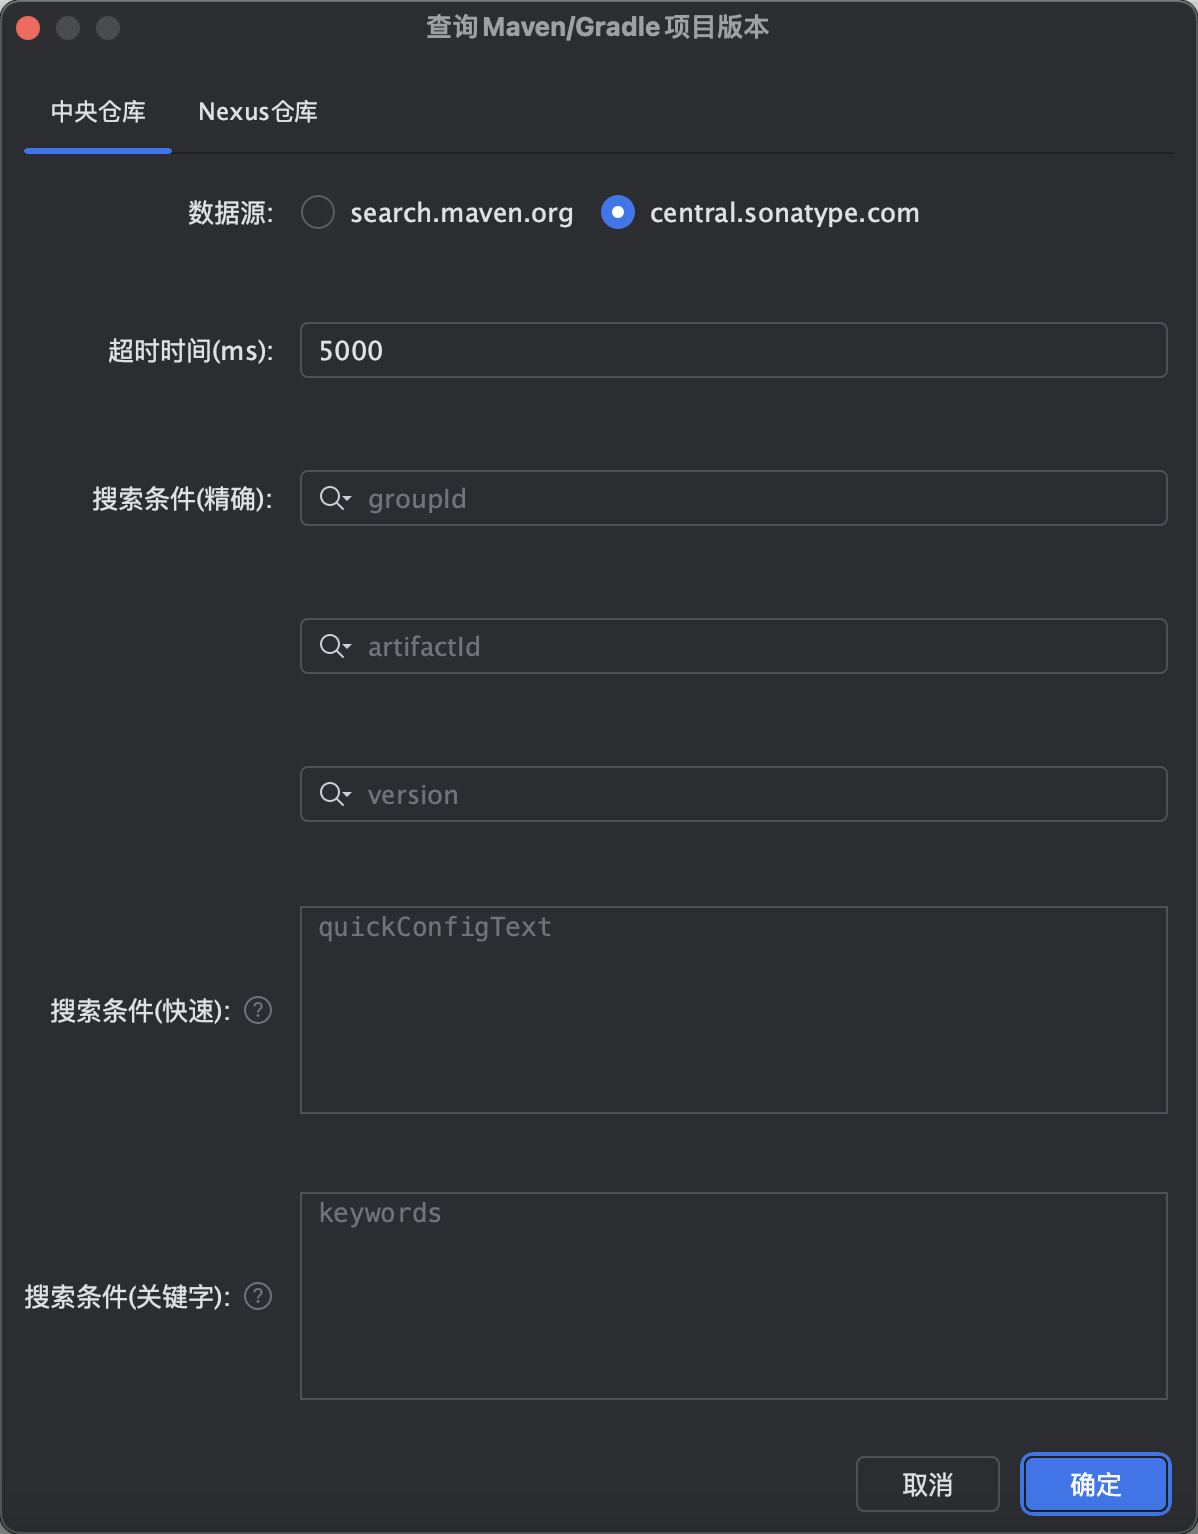Switch to the 中央仓库 tab
The height and width of the screenshot is (1534, 1198).
click(x=98, y=111)
